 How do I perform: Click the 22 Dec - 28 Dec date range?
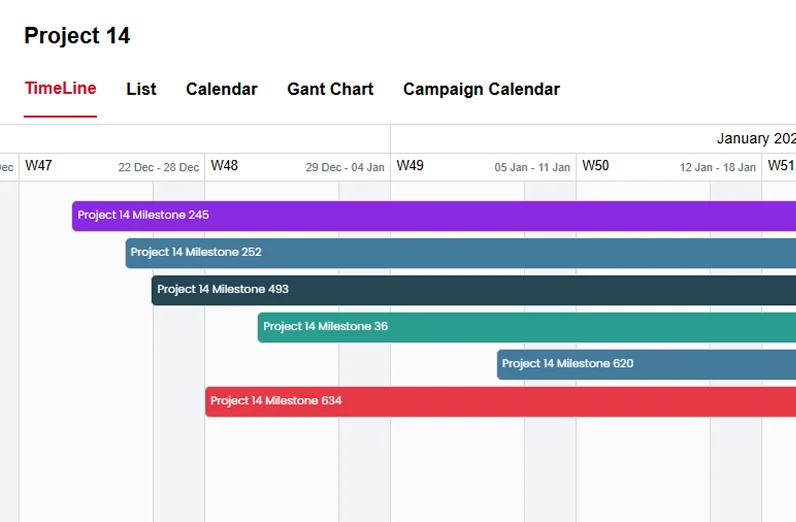point(158,168)
